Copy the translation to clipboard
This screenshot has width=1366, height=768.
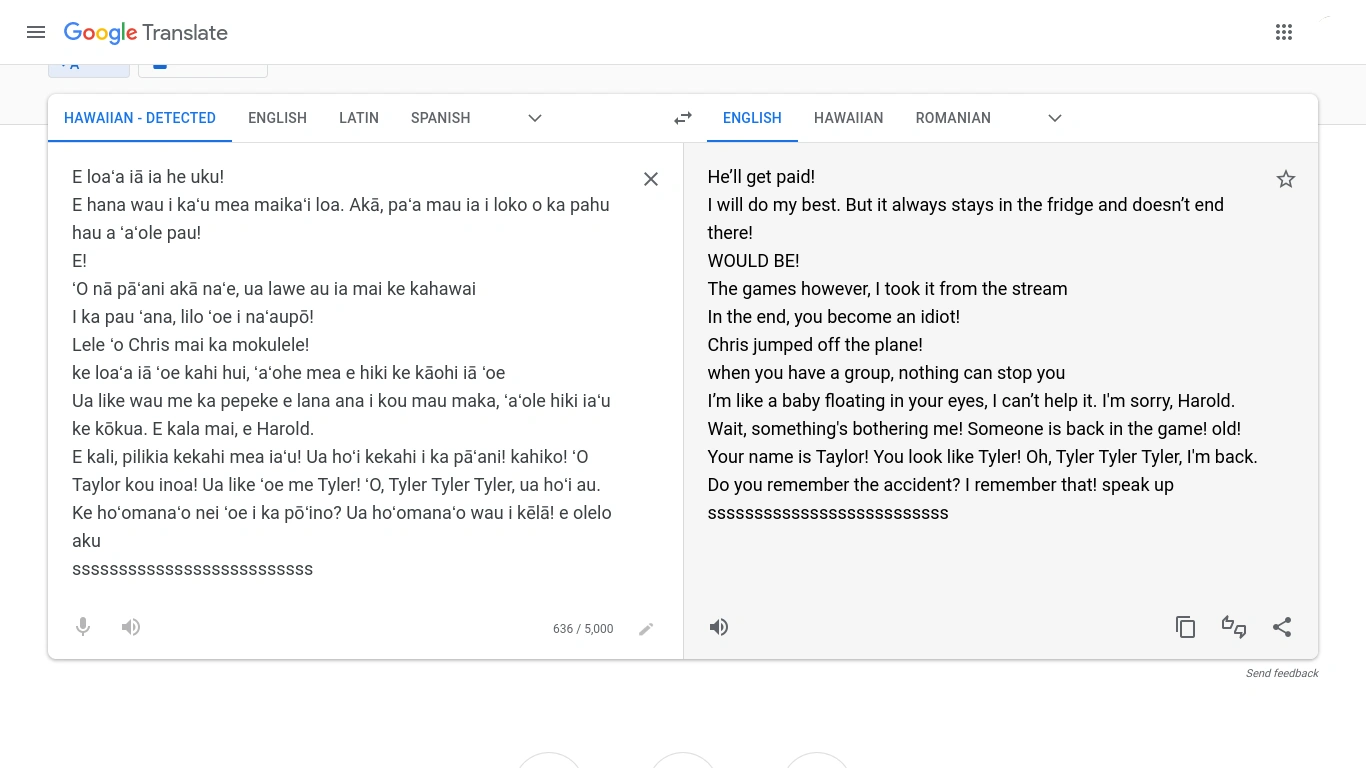point(1185,627)
